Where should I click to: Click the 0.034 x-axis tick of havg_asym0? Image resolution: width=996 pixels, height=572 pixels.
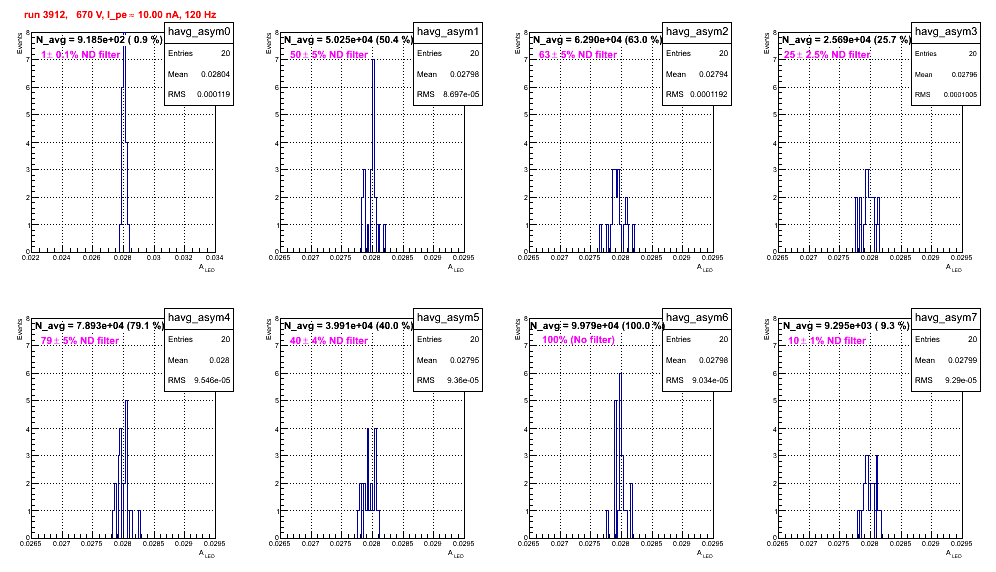point(215,258)
